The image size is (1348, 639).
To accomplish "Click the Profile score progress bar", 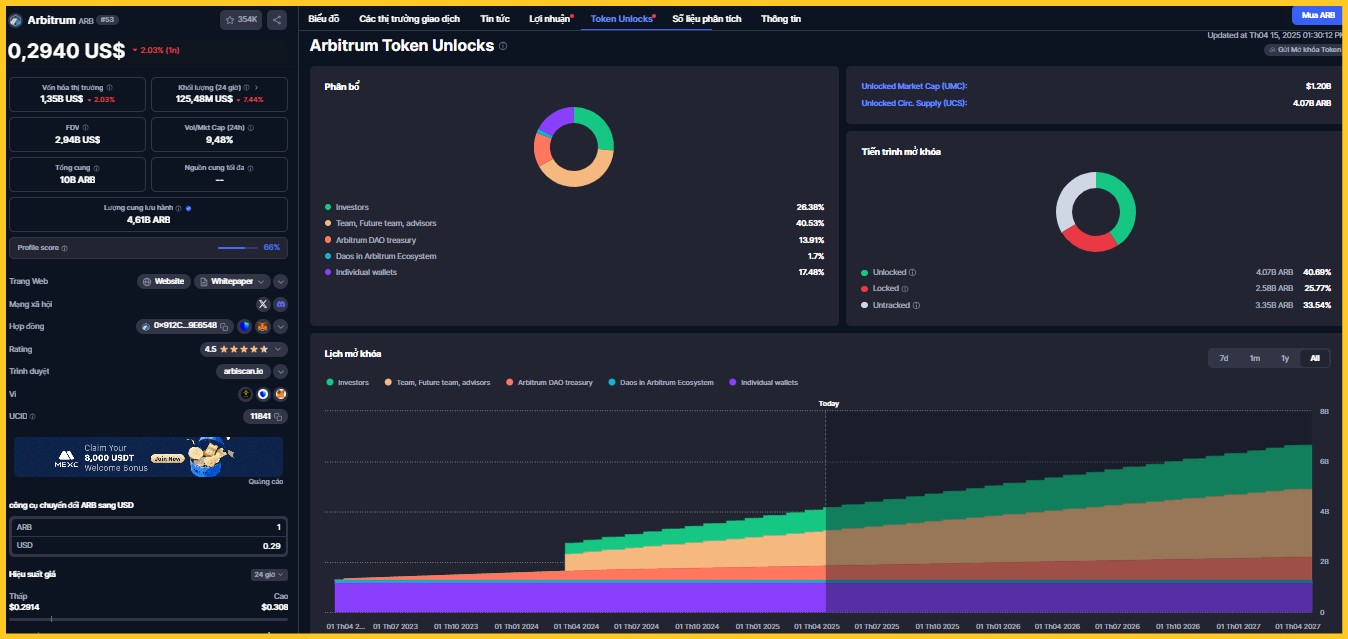I will tap(237, 247).
